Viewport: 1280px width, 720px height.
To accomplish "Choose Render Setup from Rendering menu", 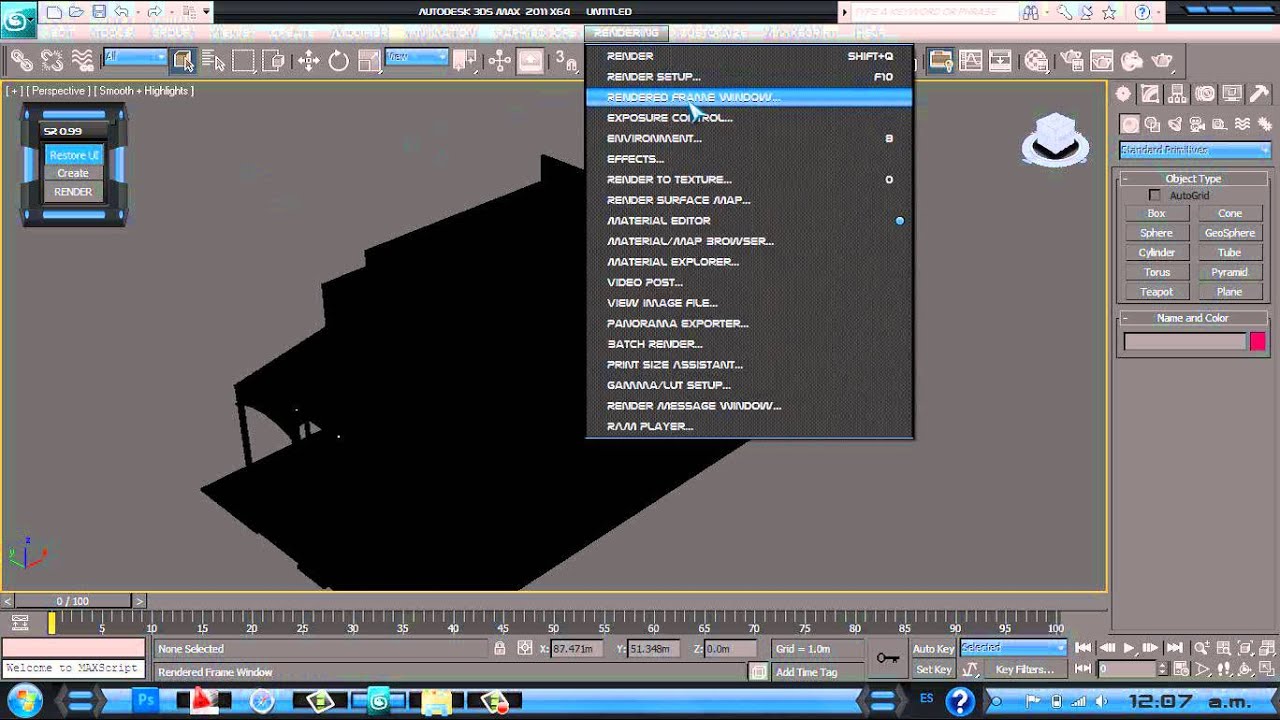I will pos(749,77).
